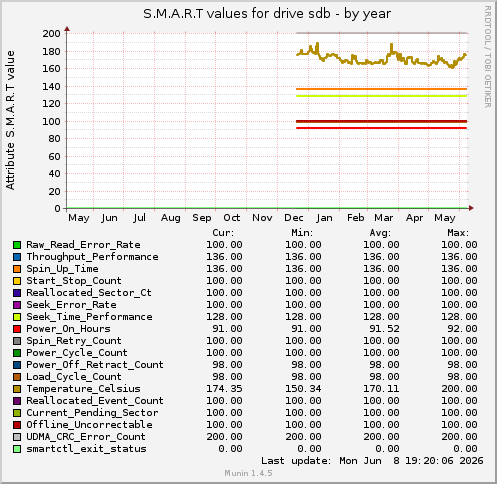Viewport: 497px width, 484px height.
Task: Click the Spin_Up_Time label
Action: click(62, 269)
